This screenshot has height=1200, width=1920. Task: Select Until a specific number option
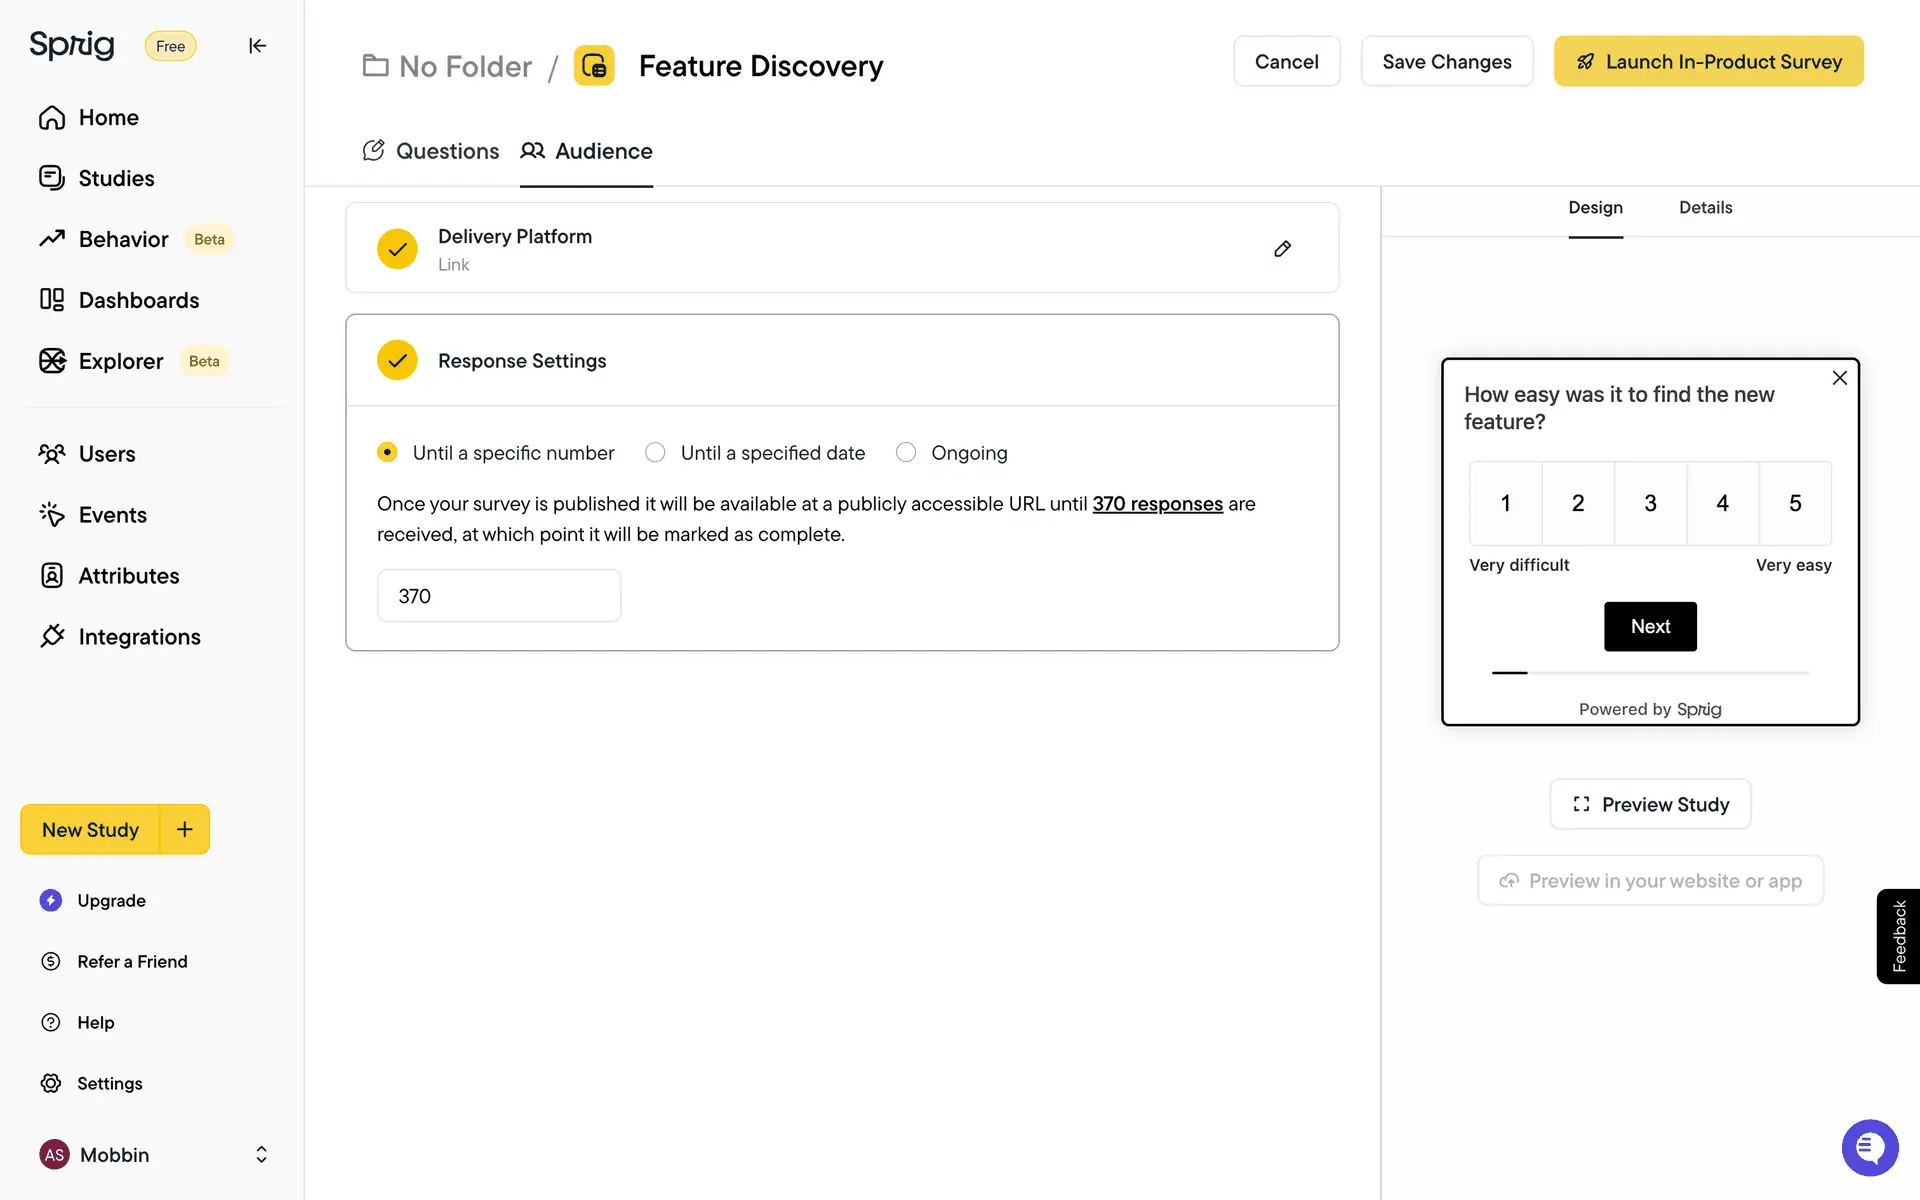click(x=387, y=453)
